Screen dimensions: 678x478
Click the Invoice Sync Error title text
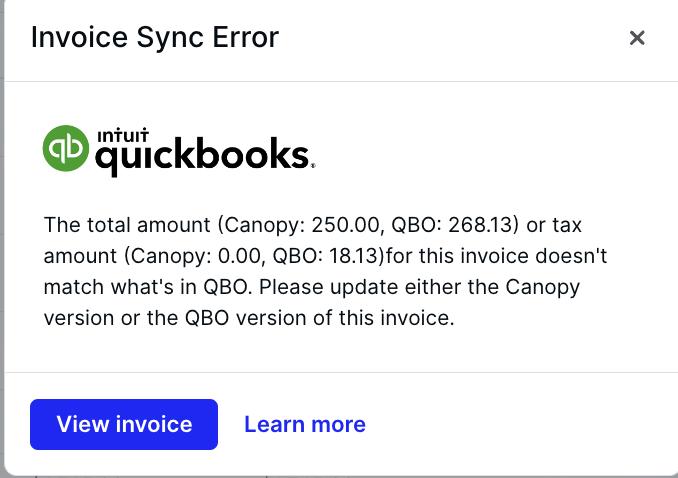(x=155, y=37)
